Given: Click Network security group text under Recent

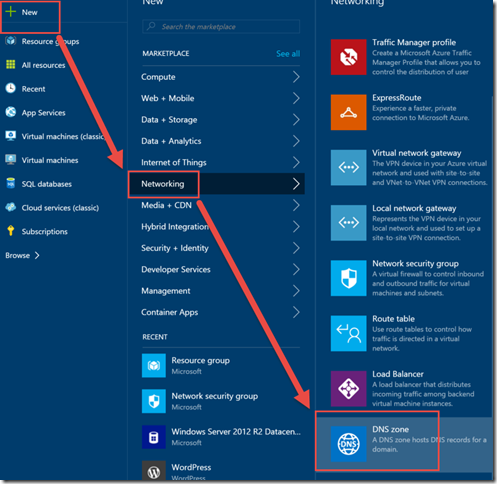Looking at the screenshot, I should 215,396.
